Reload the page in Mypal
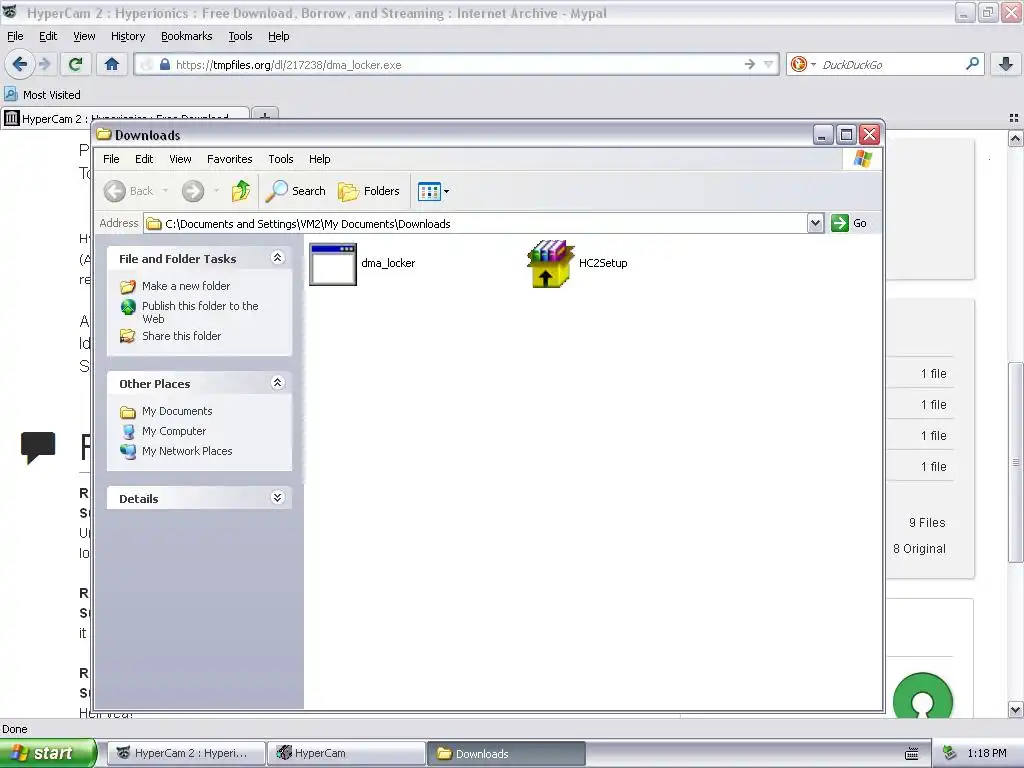Screen dimensions: 1024x768 pos(75,64)
